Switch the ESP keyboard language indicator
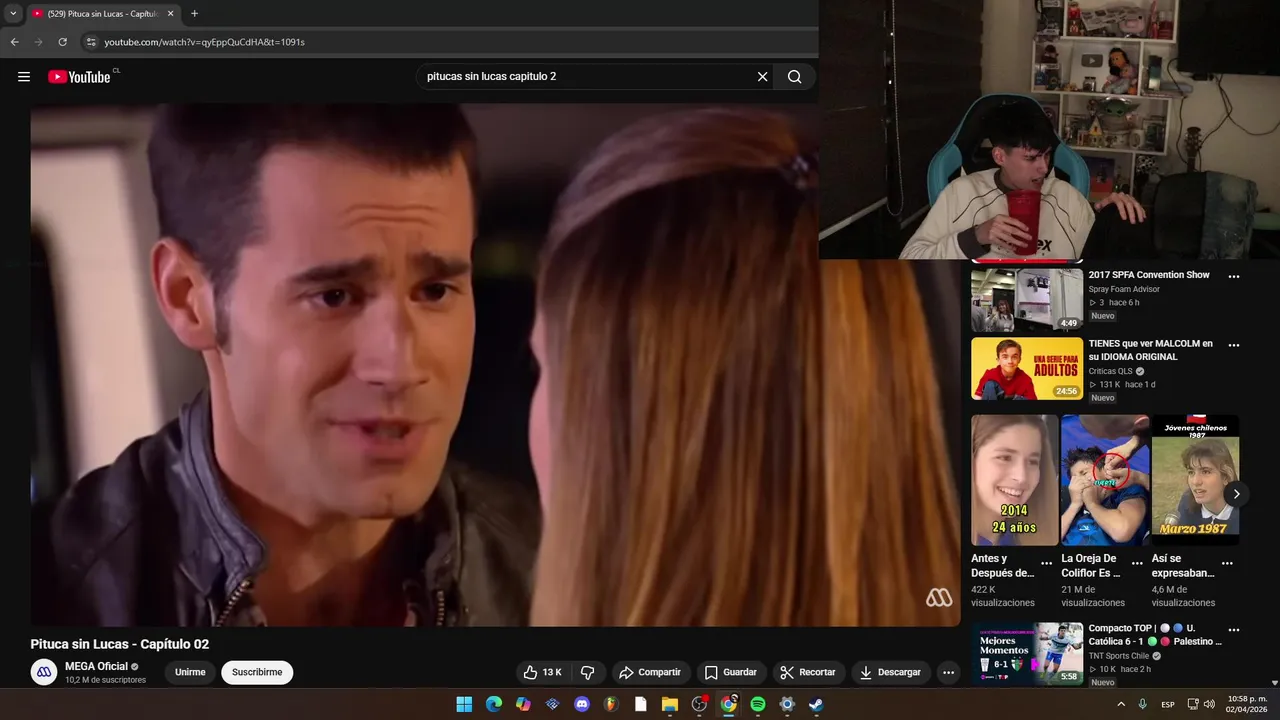Image resolution: width=1280 pixels, height=720 pixels. click(x=1168, y=704)
